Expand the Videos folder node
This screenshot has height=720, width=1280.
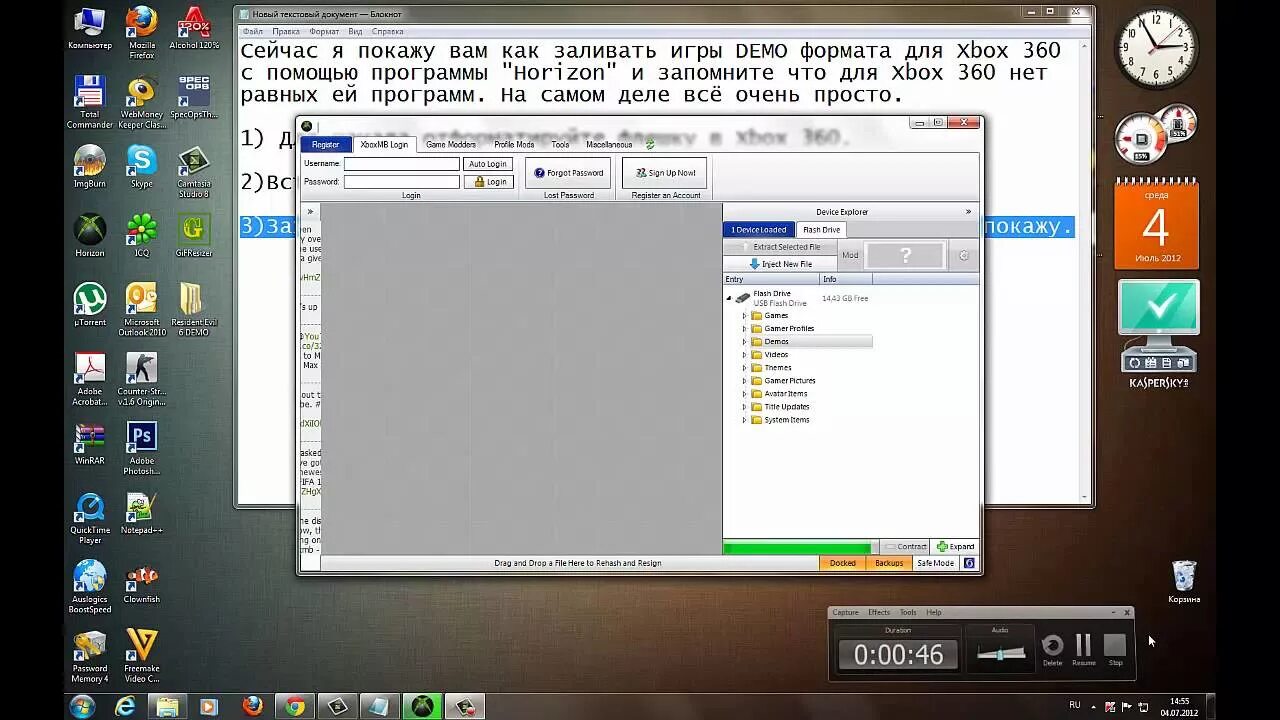tap(744, 355)
